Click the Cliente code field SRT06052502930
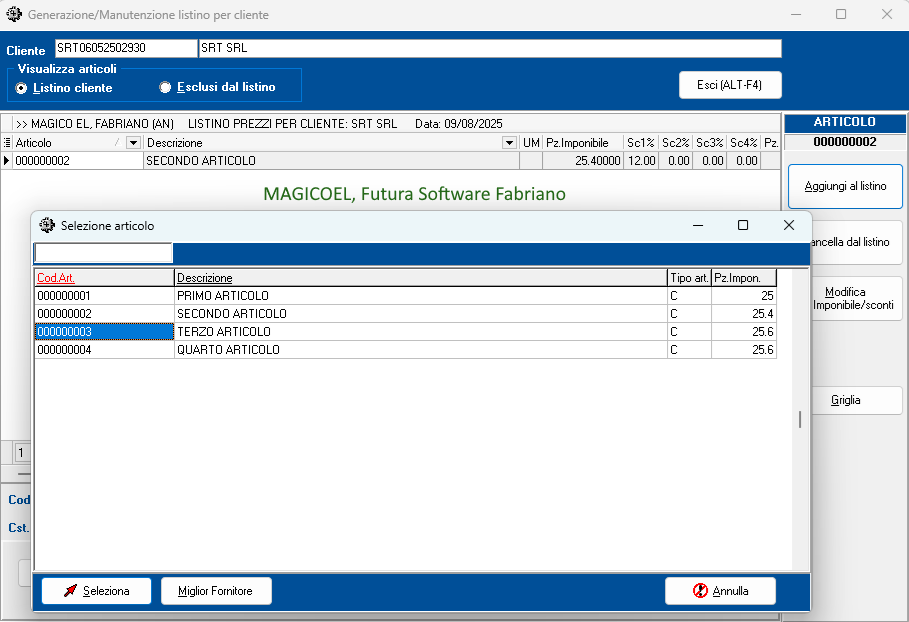The height and width of the screenshot is (622, 909). point(126,48)
